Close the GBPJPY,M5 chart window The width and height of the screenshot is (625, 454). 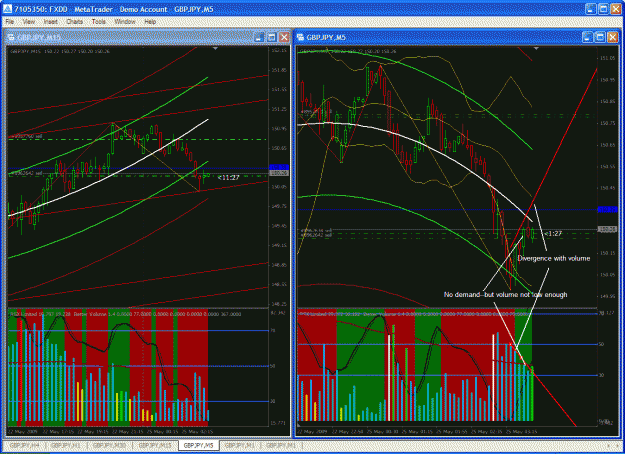[612, 37]
